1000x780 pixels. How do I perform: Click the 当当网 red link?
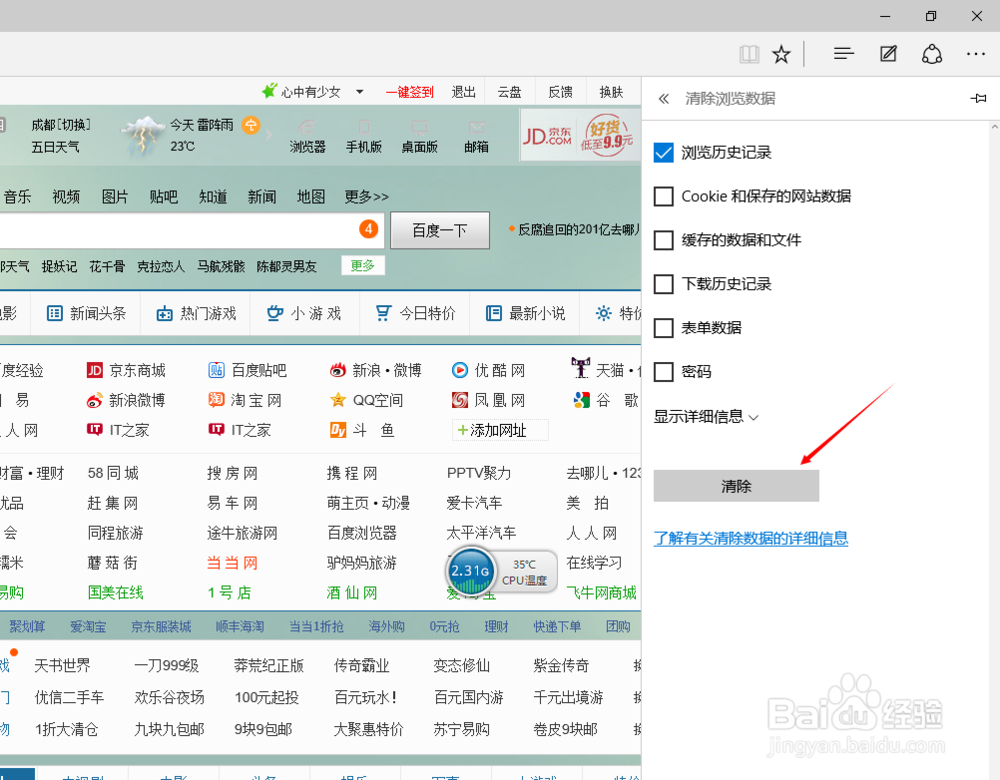[232, 563]
